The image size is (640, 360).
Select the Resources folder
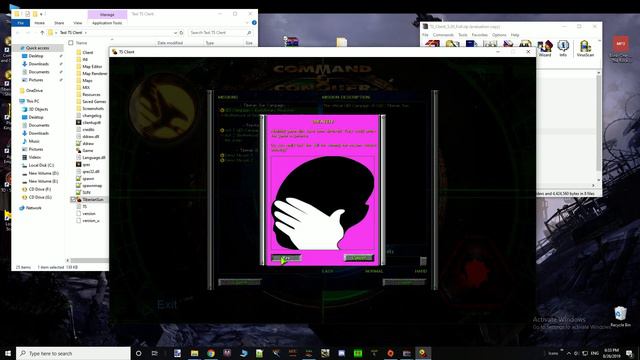coord(91,95)
